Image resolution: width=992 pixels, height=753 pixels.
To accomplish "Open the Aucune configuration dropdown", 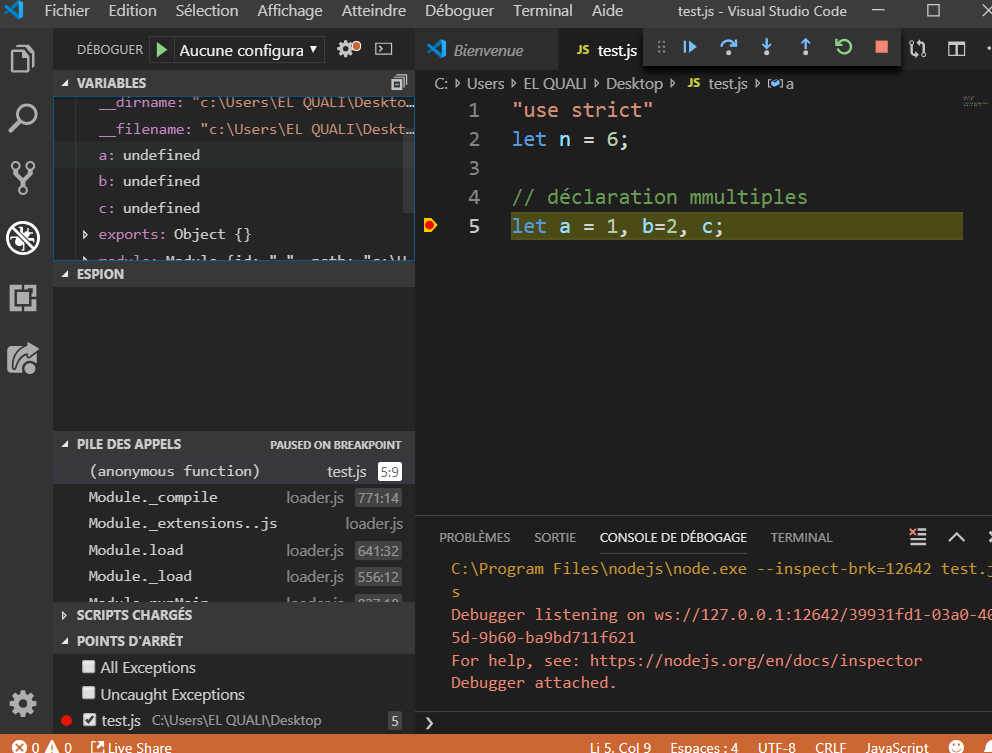I will pyautogui.click(x=248, y=51).
